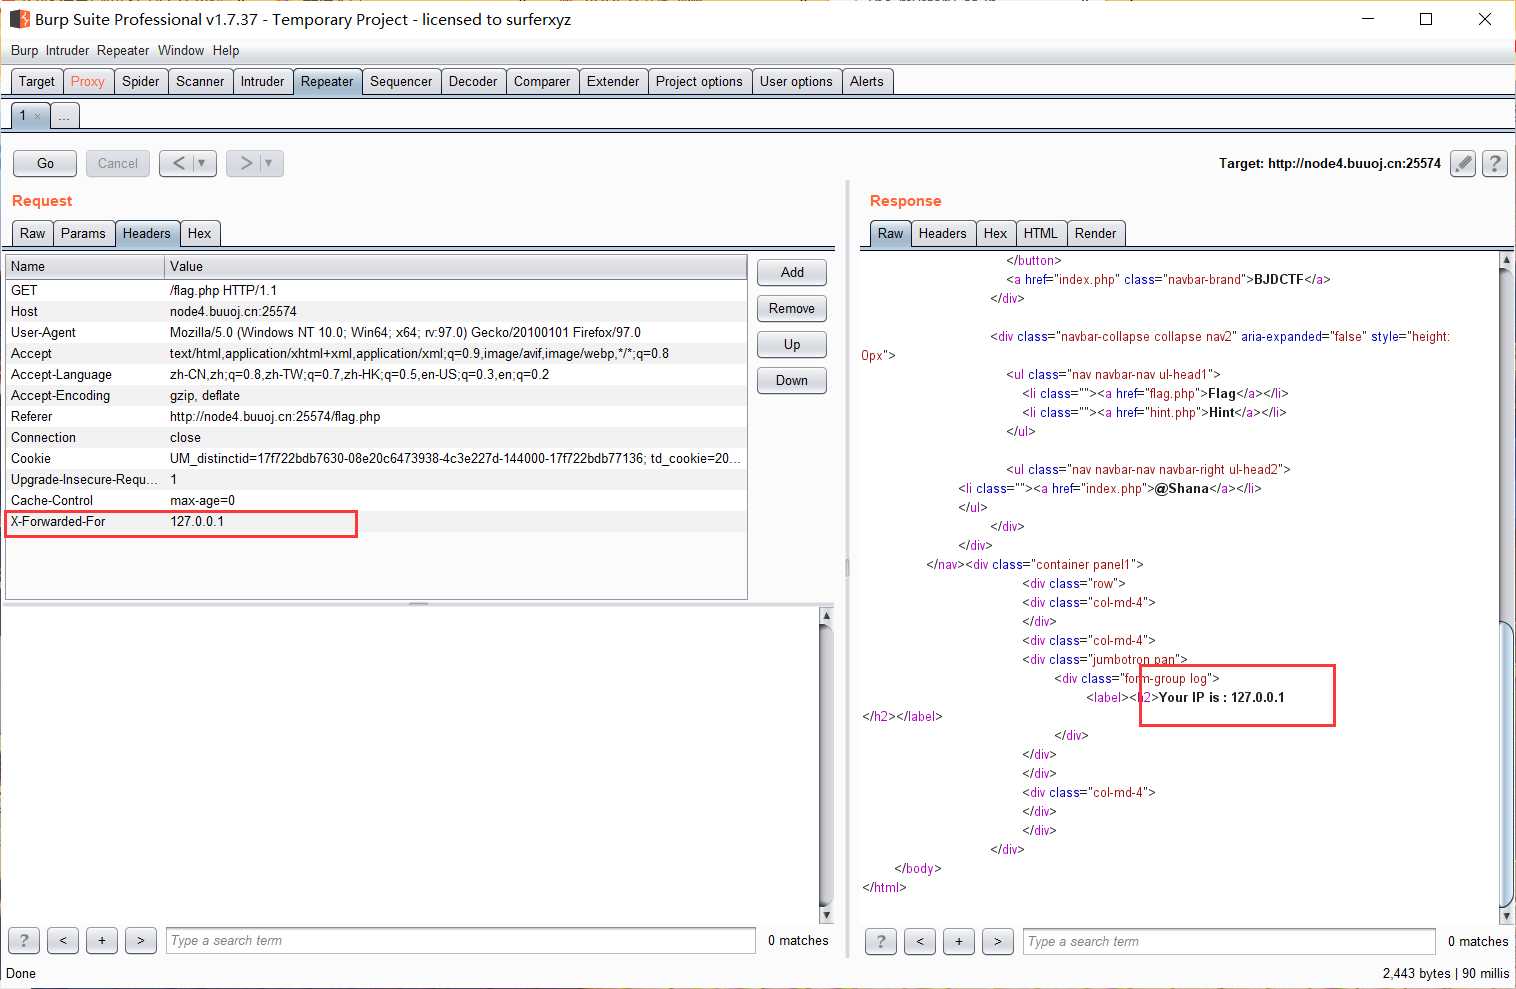Click response search help icon
The height and width of the screenshot is (989, 1516).
click(x=881, y=941)
